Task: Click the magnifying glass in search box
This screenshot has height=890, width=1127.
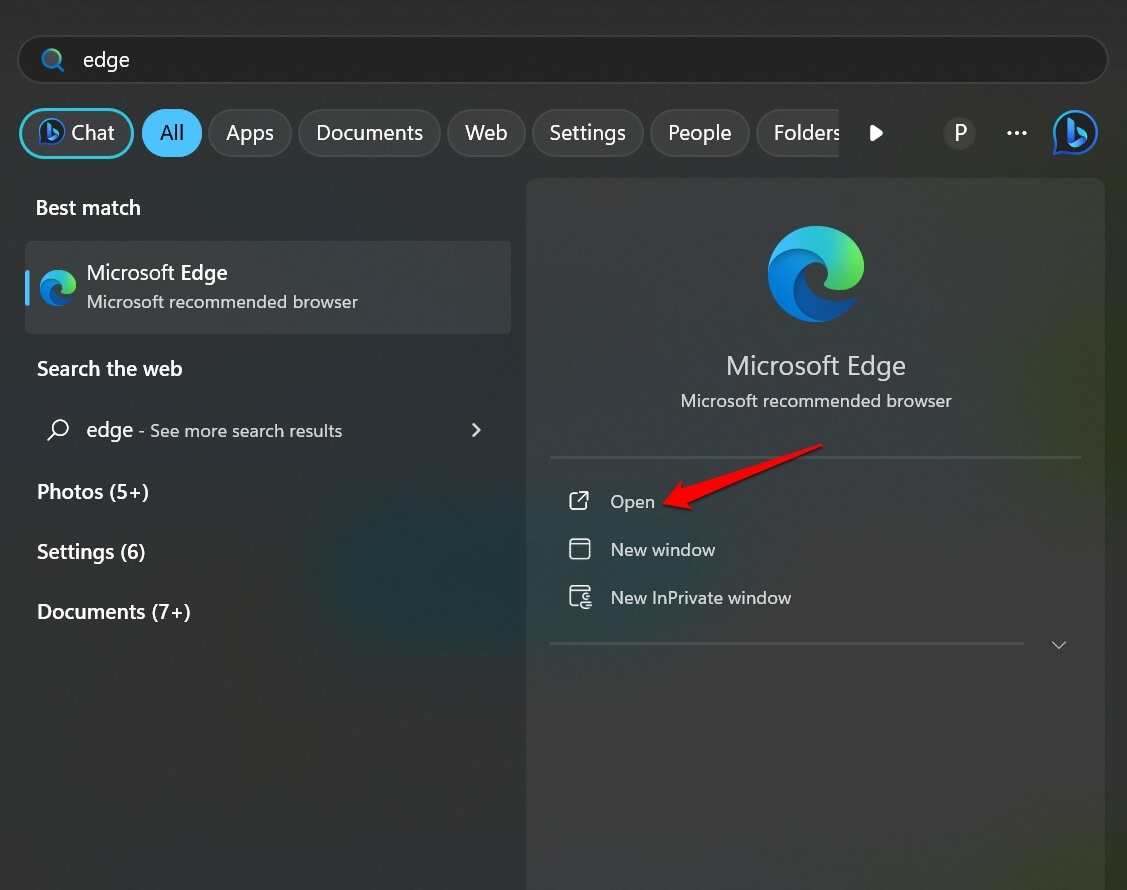Action: (51, 60)
